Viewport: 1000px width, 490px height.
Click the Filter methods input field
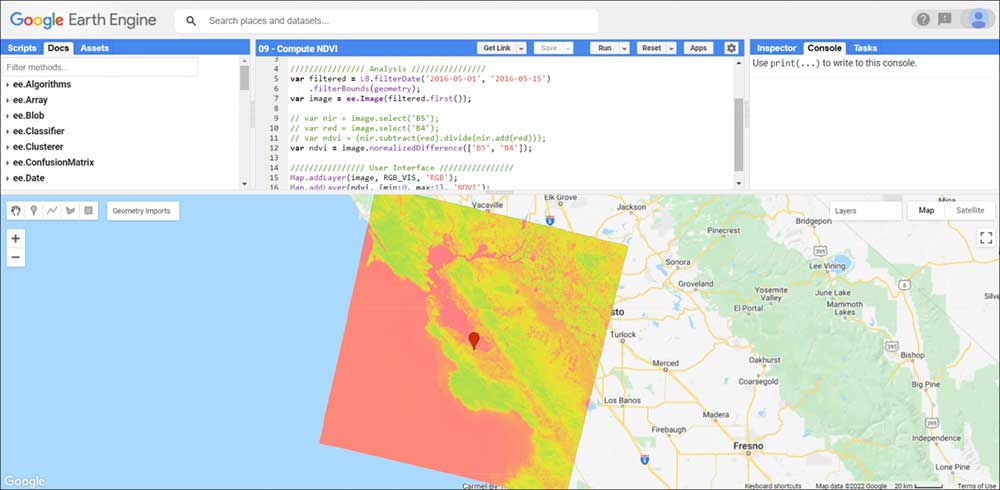100,67
